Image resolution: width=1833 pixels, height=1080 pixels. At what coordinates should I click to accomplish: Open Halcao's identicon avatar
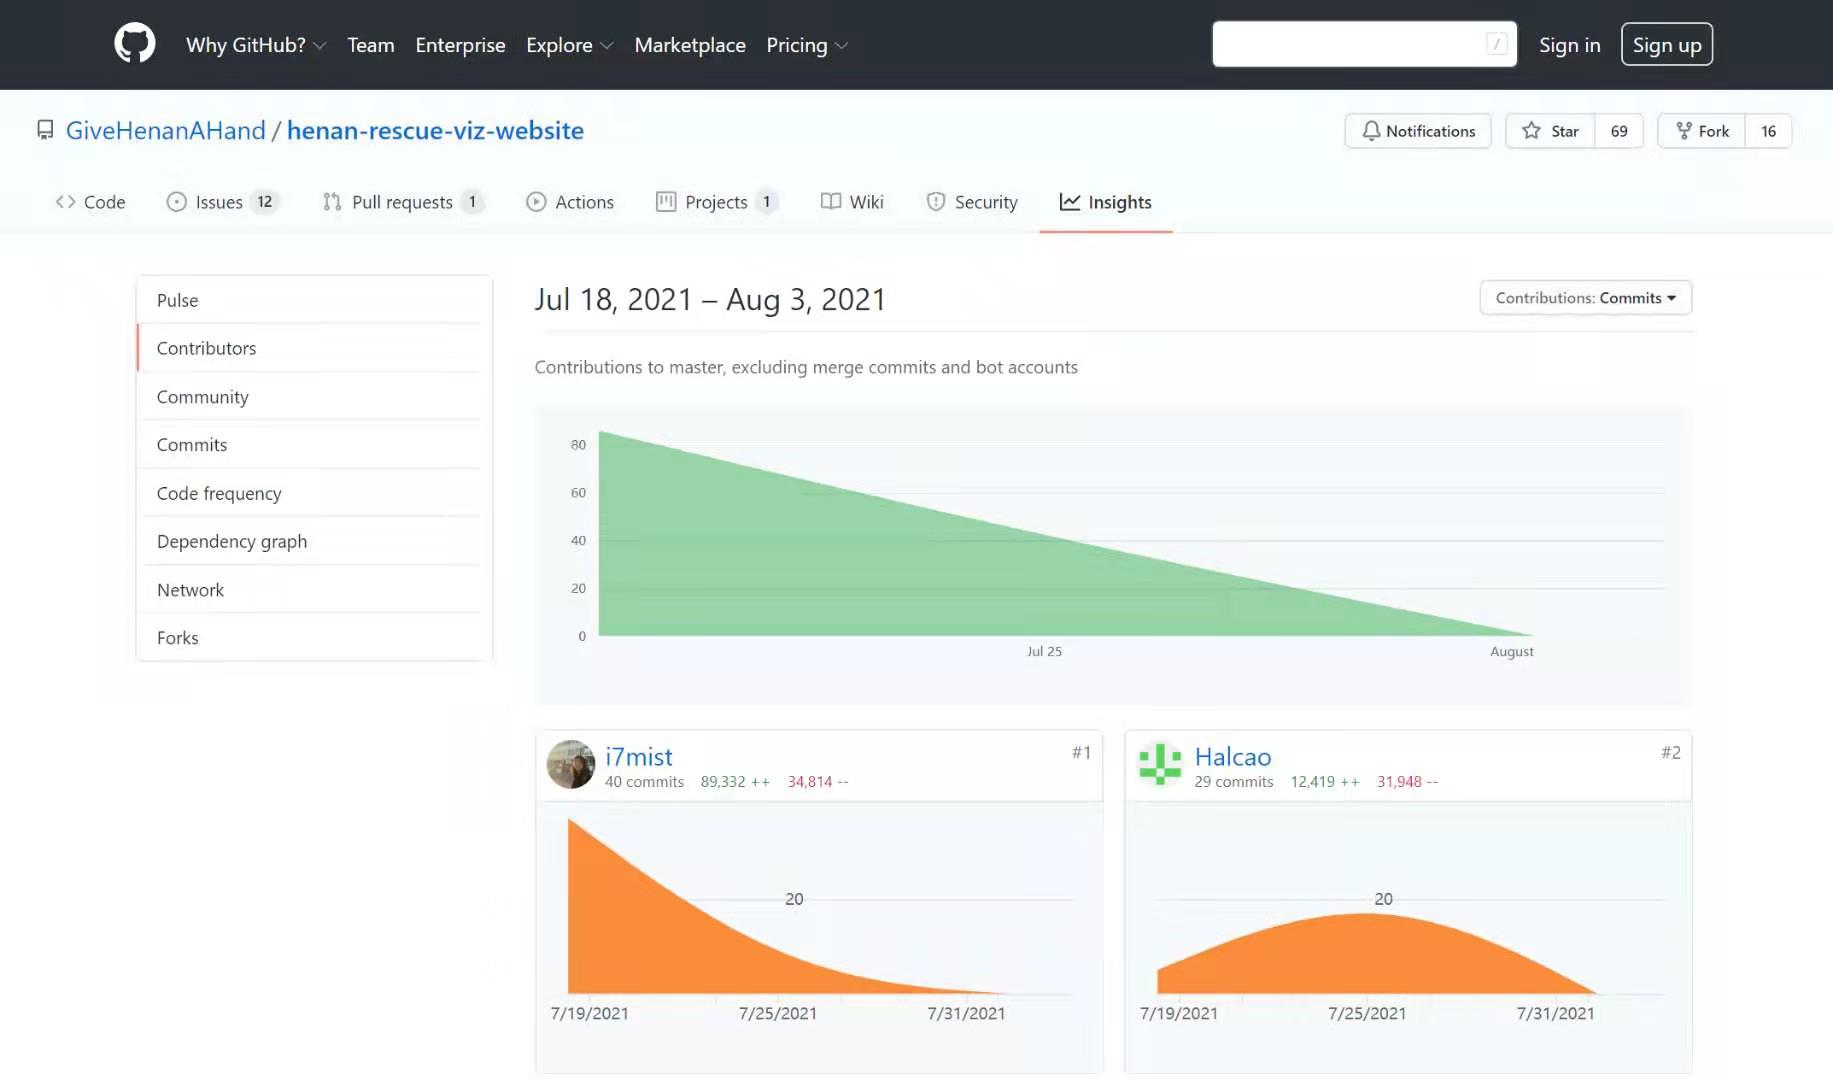coord(1160,765)
